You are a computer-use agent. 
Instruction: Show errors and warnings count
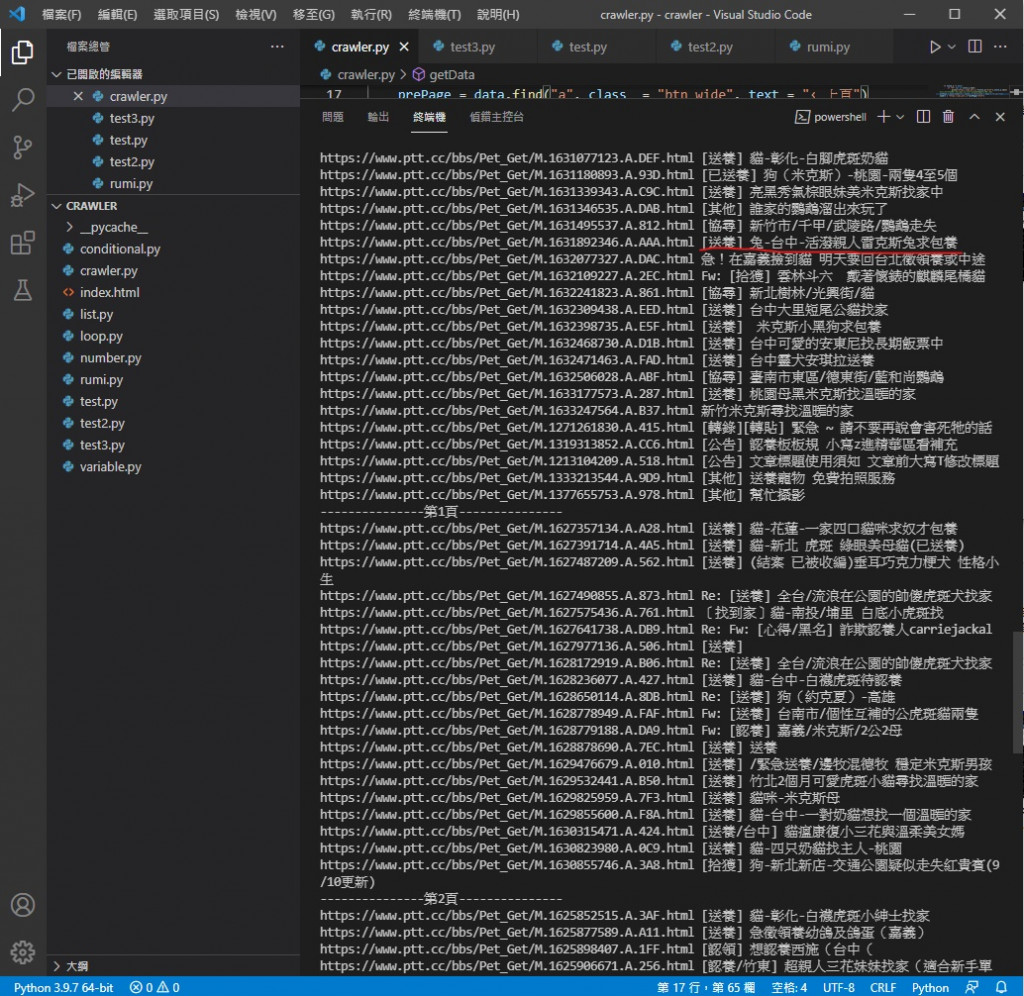coord(155,987)
